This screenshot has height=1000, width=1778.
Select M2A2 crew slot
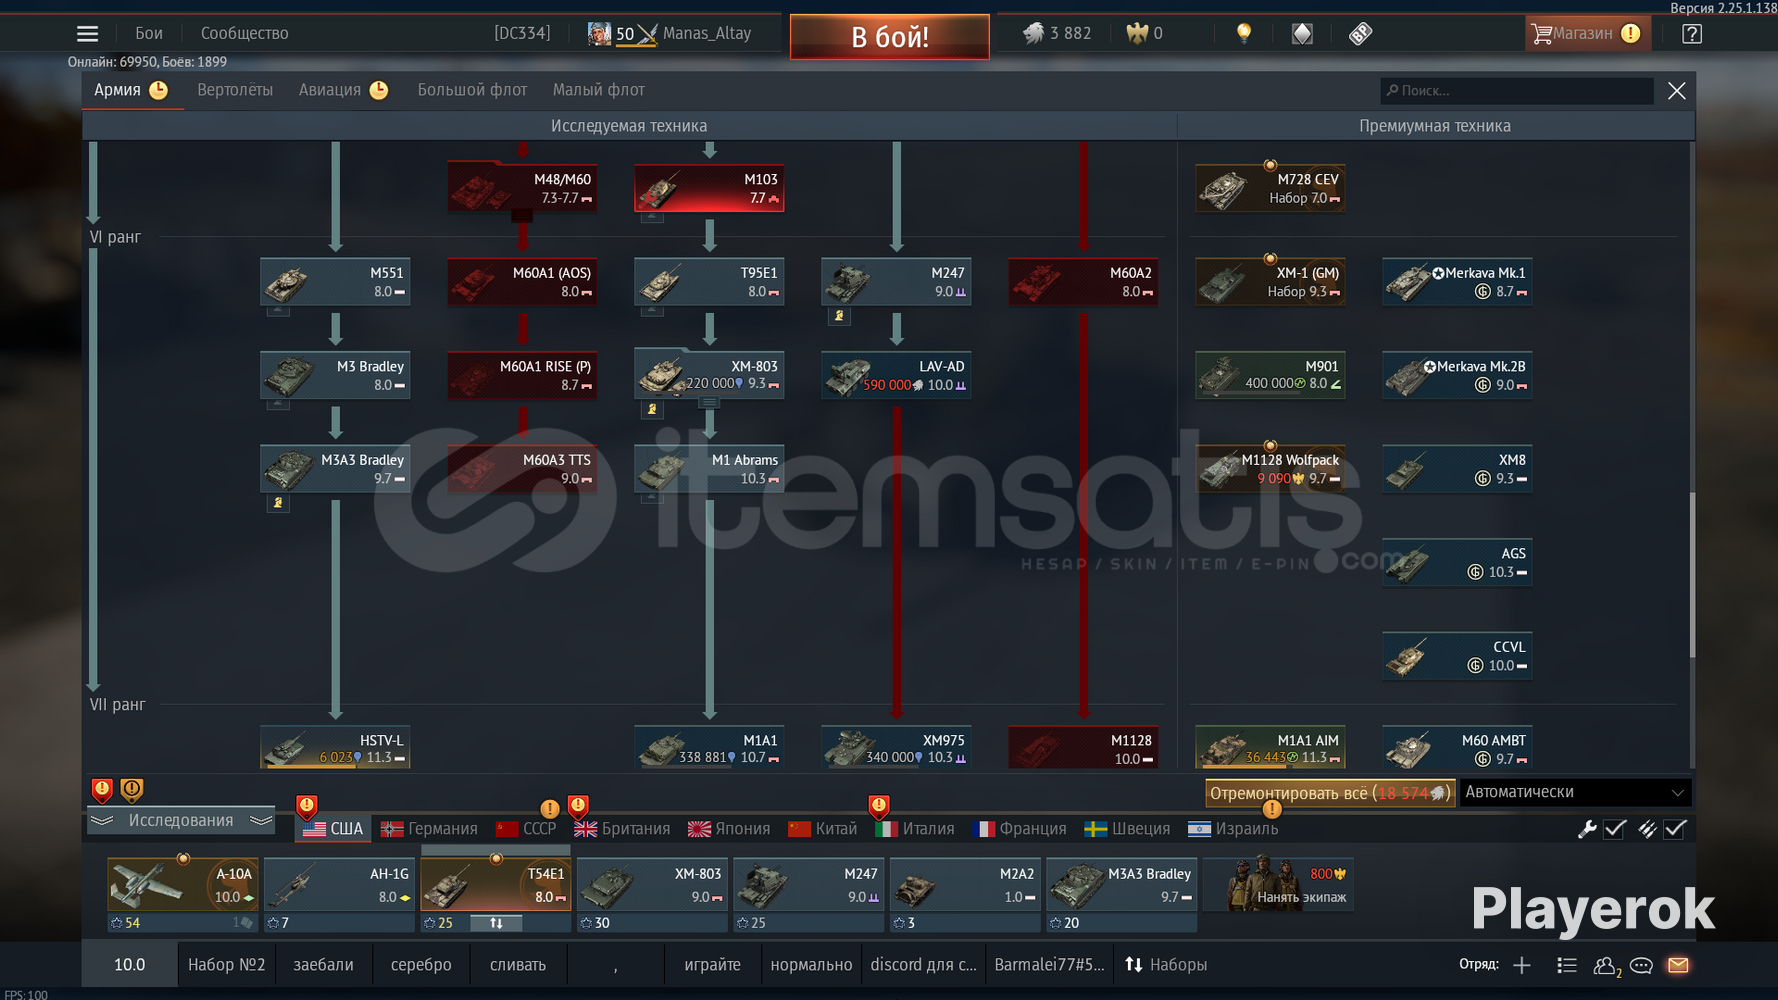click(x=965, y=885)
